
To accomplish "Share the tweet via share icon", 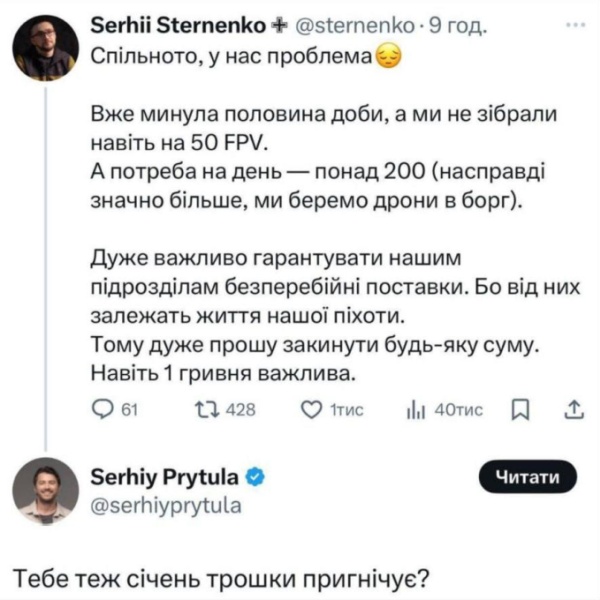I will point(573,408).
